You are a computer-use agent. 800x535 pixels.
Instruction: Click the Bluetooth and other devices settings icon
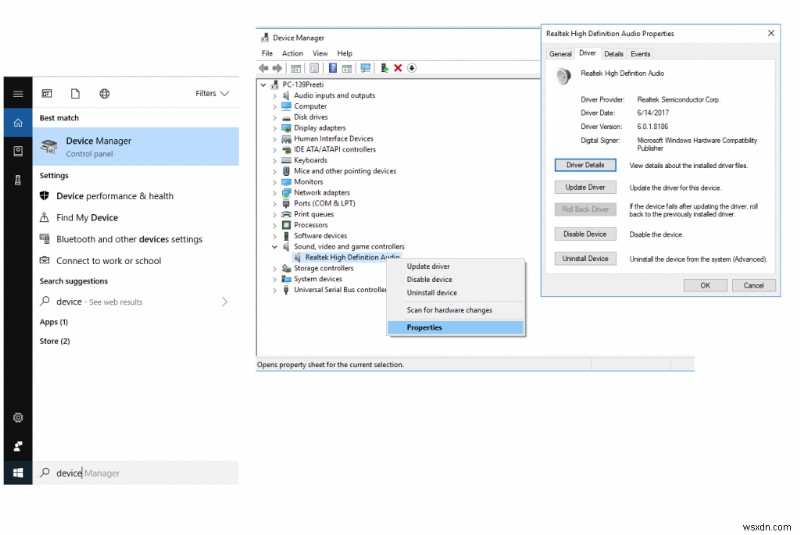(x=44, y=238)
